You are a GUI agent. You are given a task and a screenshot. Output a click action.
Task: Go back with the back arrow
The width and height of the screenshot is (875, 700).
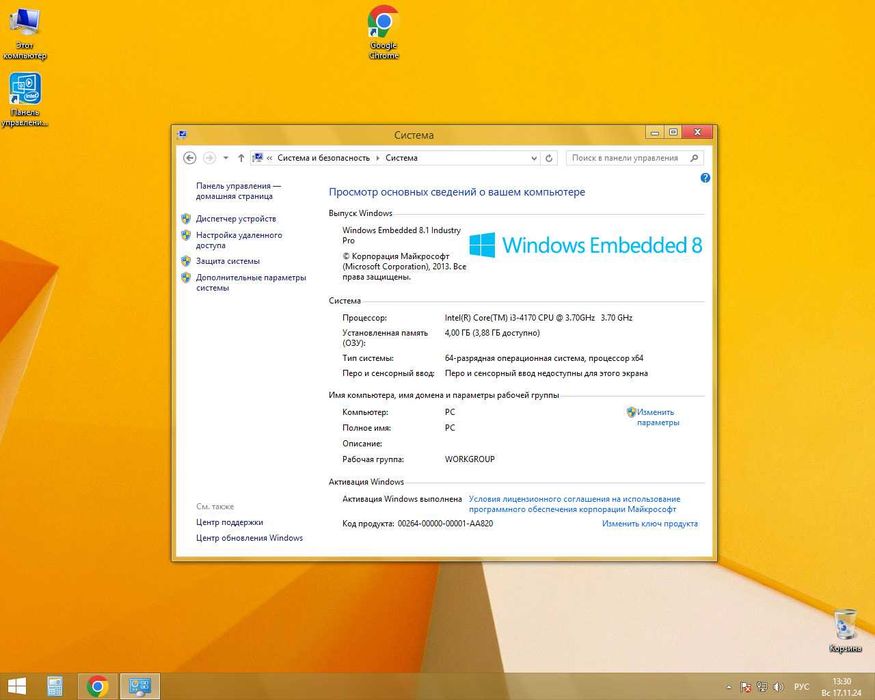(190, 158)
